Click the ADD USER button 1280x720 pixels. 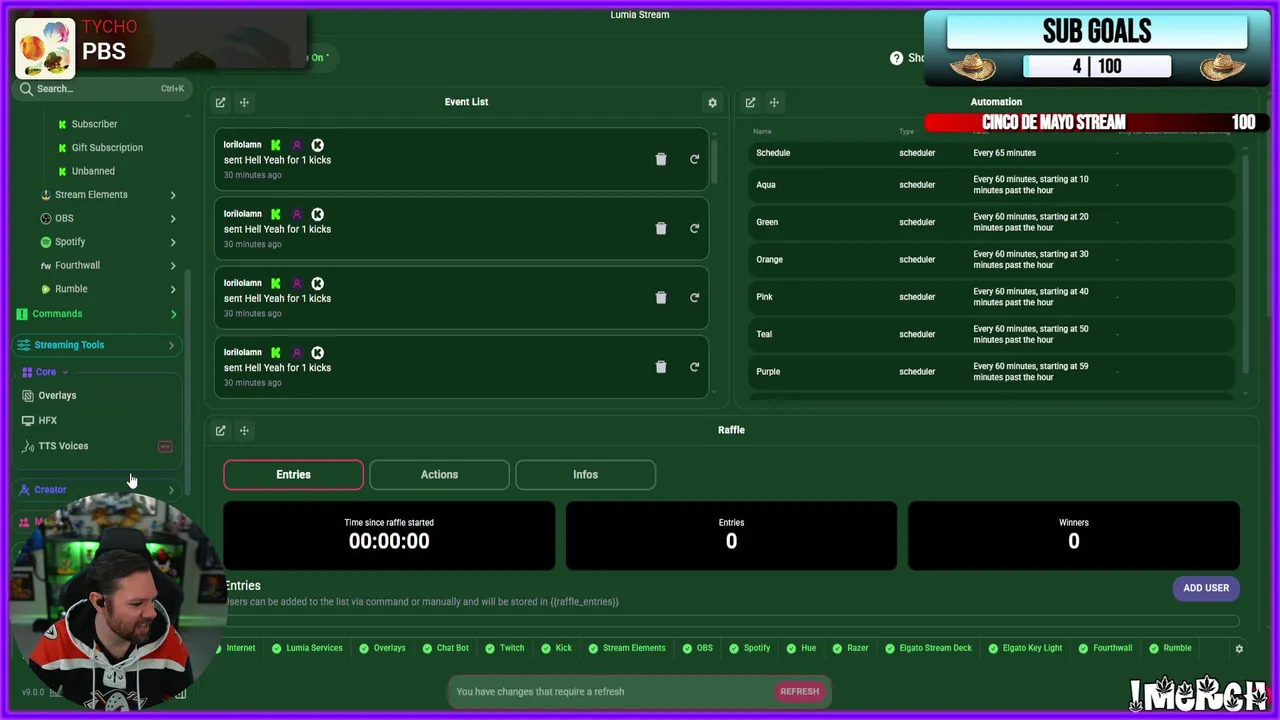pos(1206,588)
